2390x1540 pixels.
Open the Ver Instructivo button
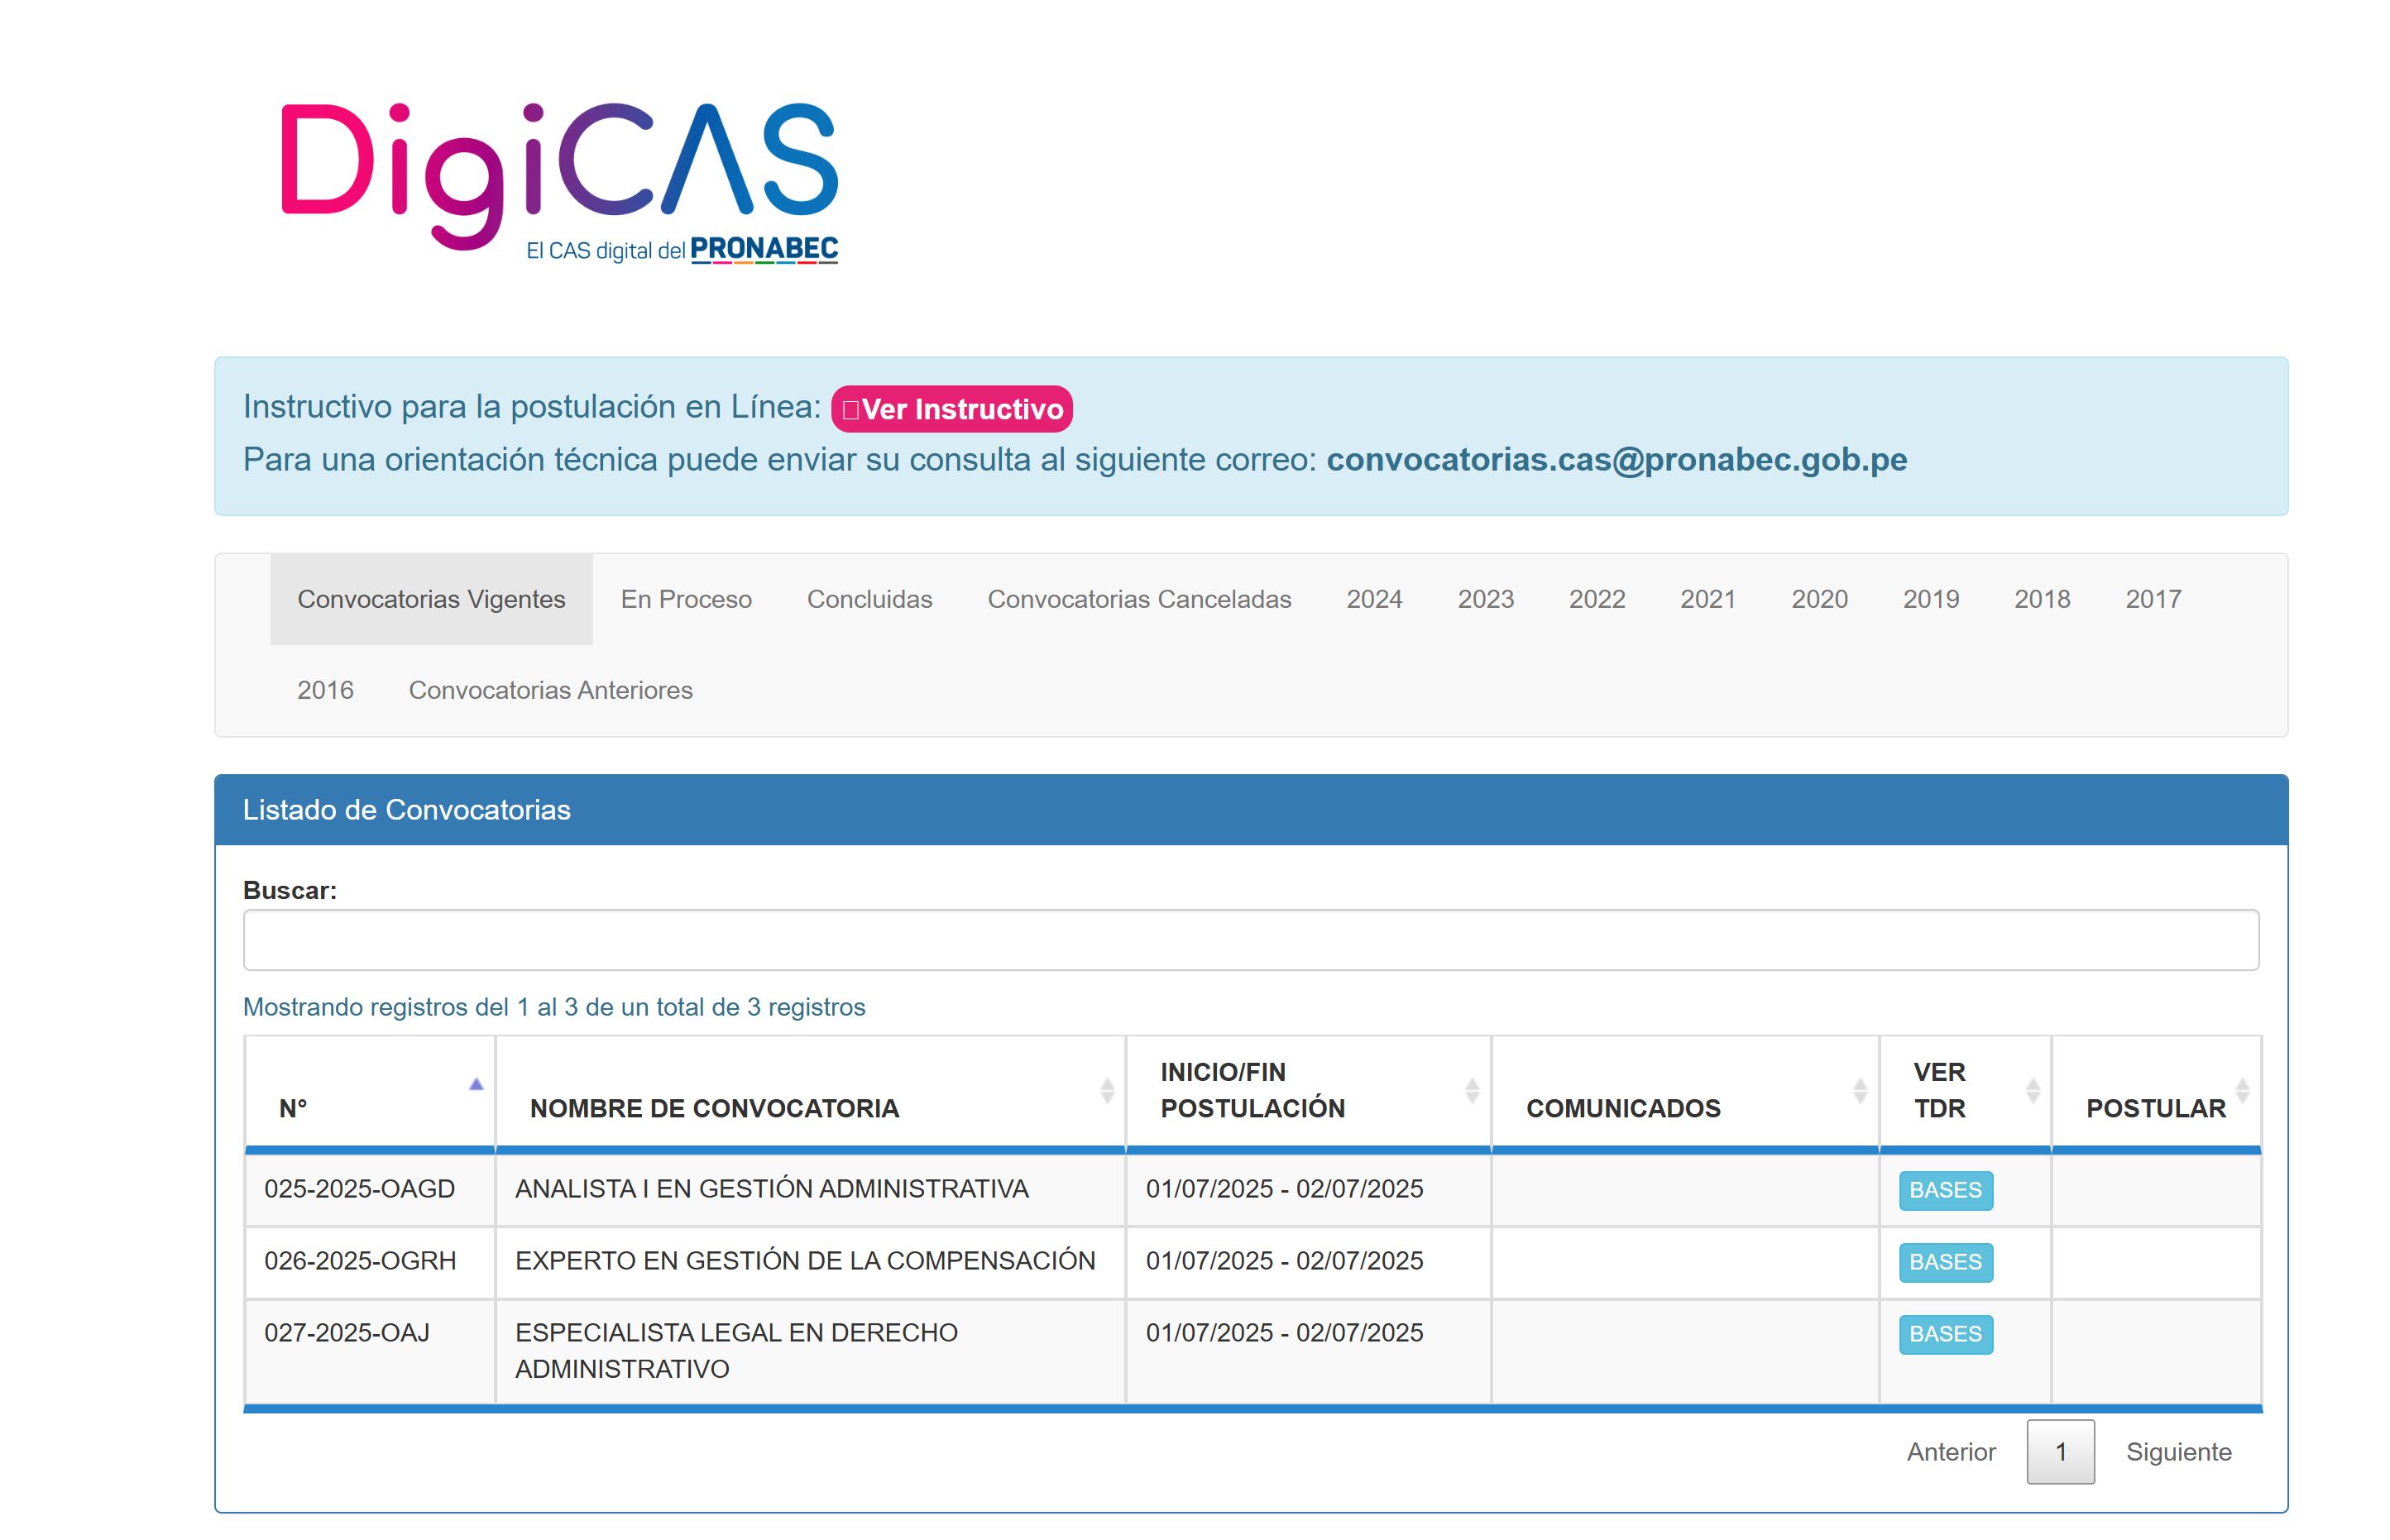(x=951, y=409)
